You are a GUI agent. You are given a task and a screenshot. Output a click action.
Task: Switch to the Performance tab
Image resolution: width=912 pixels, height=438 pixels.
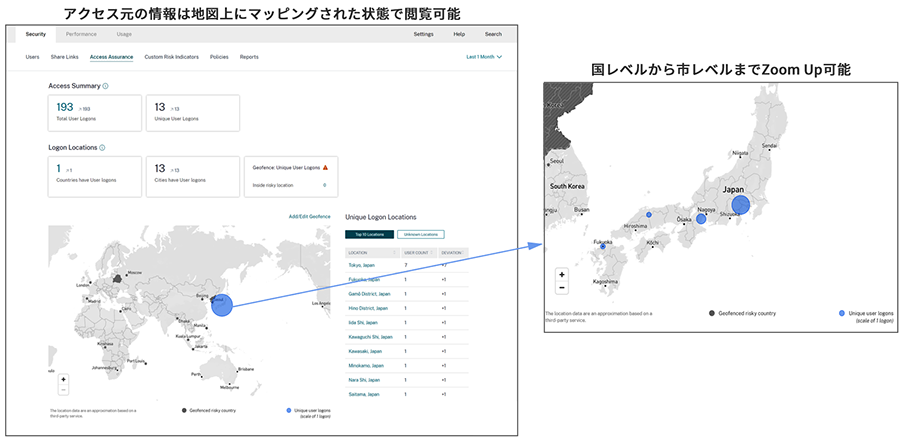(x=81, y=34)
